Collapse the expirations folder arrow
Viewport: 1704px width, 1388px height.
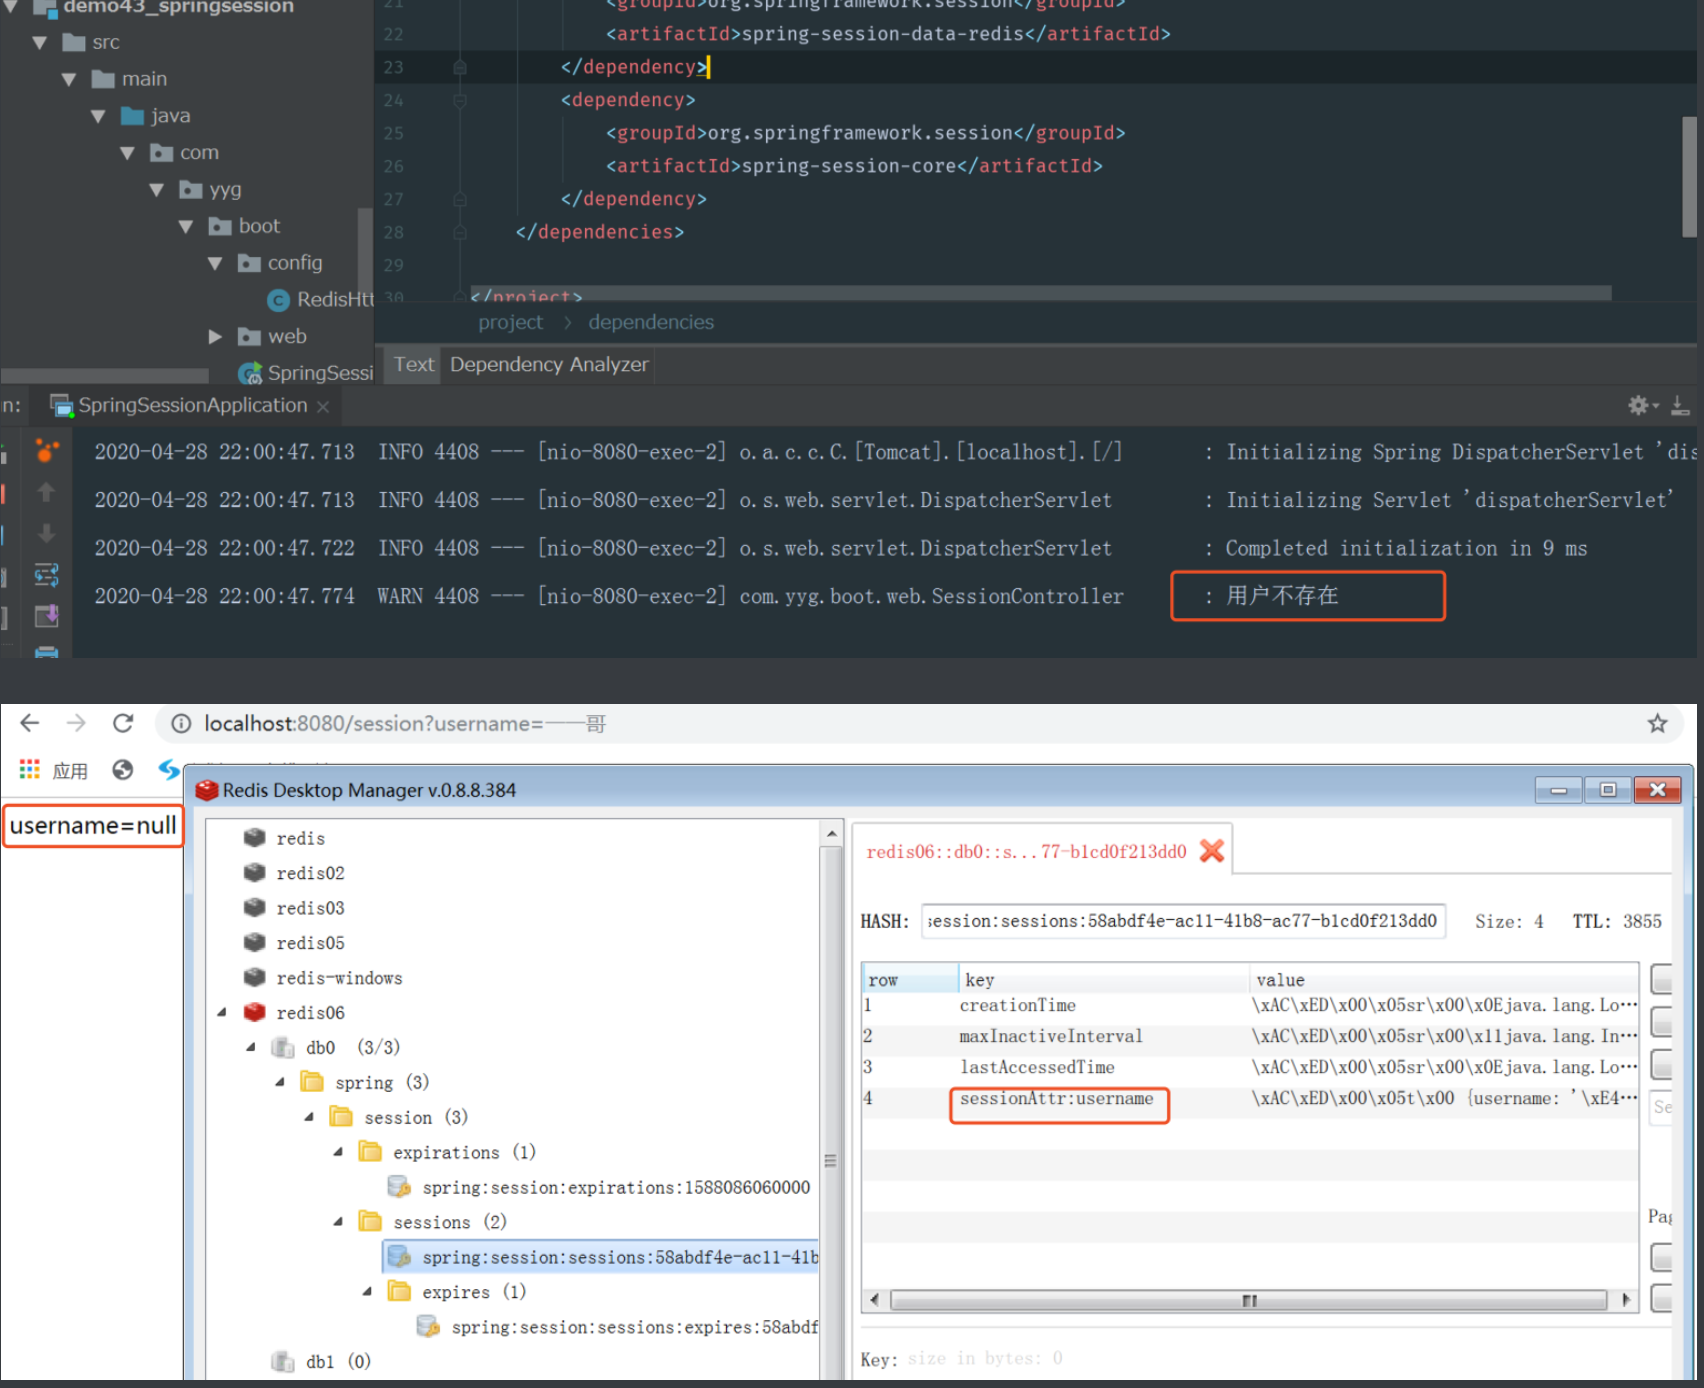pos(338,1153)
